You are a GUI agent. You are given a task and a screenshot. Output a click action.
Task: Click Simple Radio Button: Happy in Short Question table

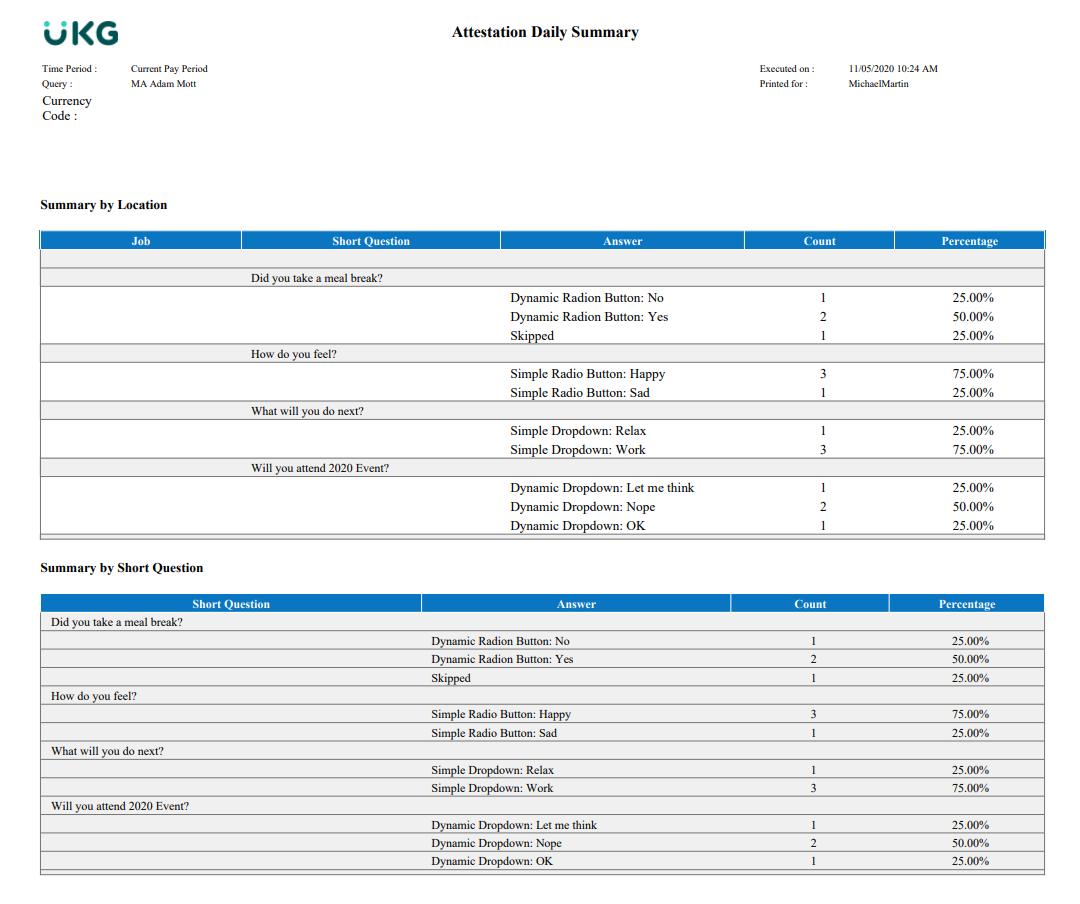501,714
